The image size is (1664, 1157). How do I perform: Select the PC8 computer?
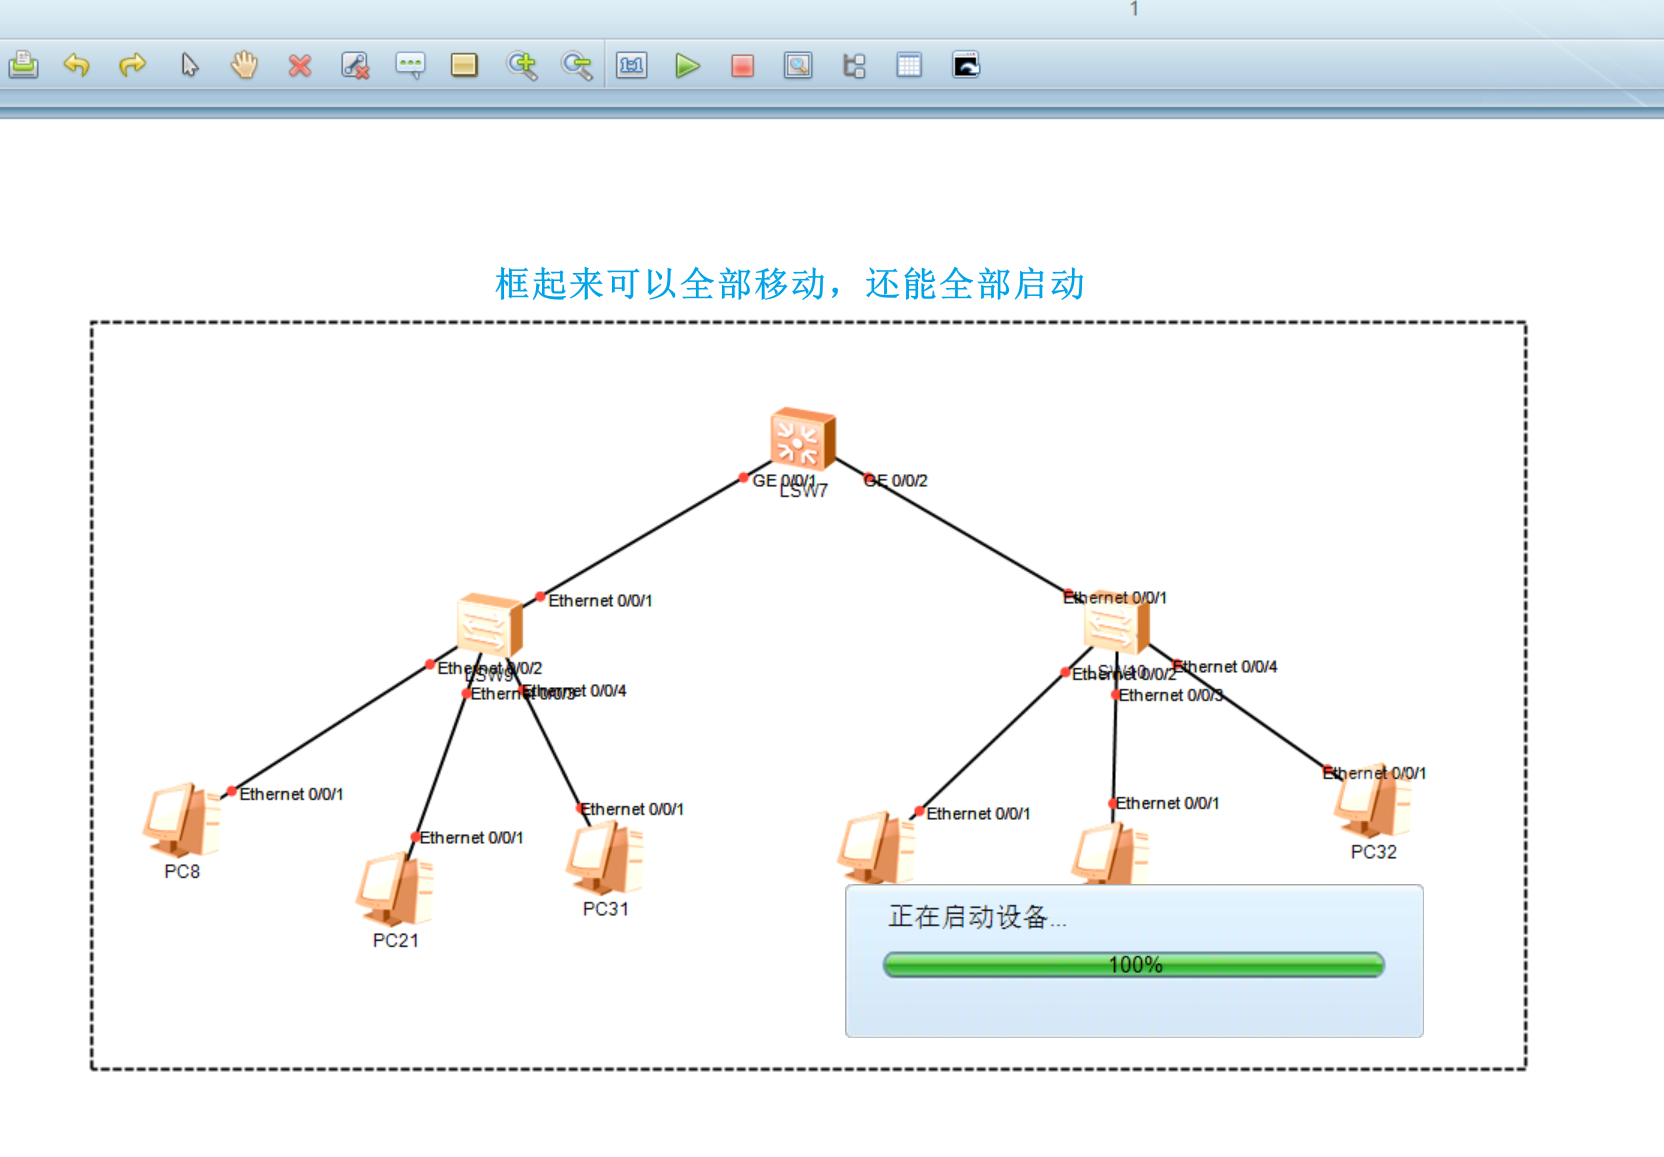pos(182,820)
